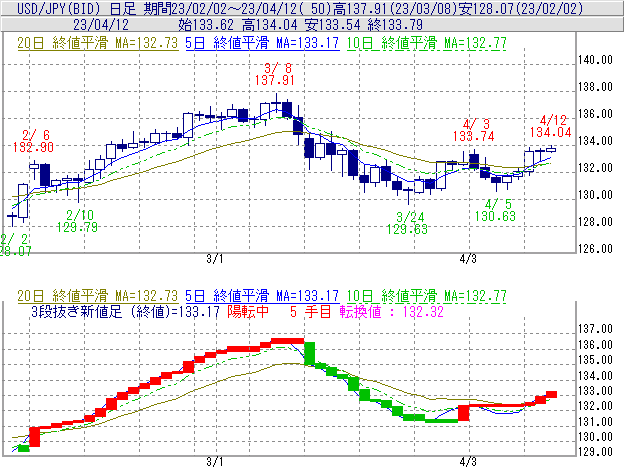Click the 5日 終値平滑 MA=133.17 link in upper chart
Viewport: 624px width, 475px height.
(x=262, y=43)
